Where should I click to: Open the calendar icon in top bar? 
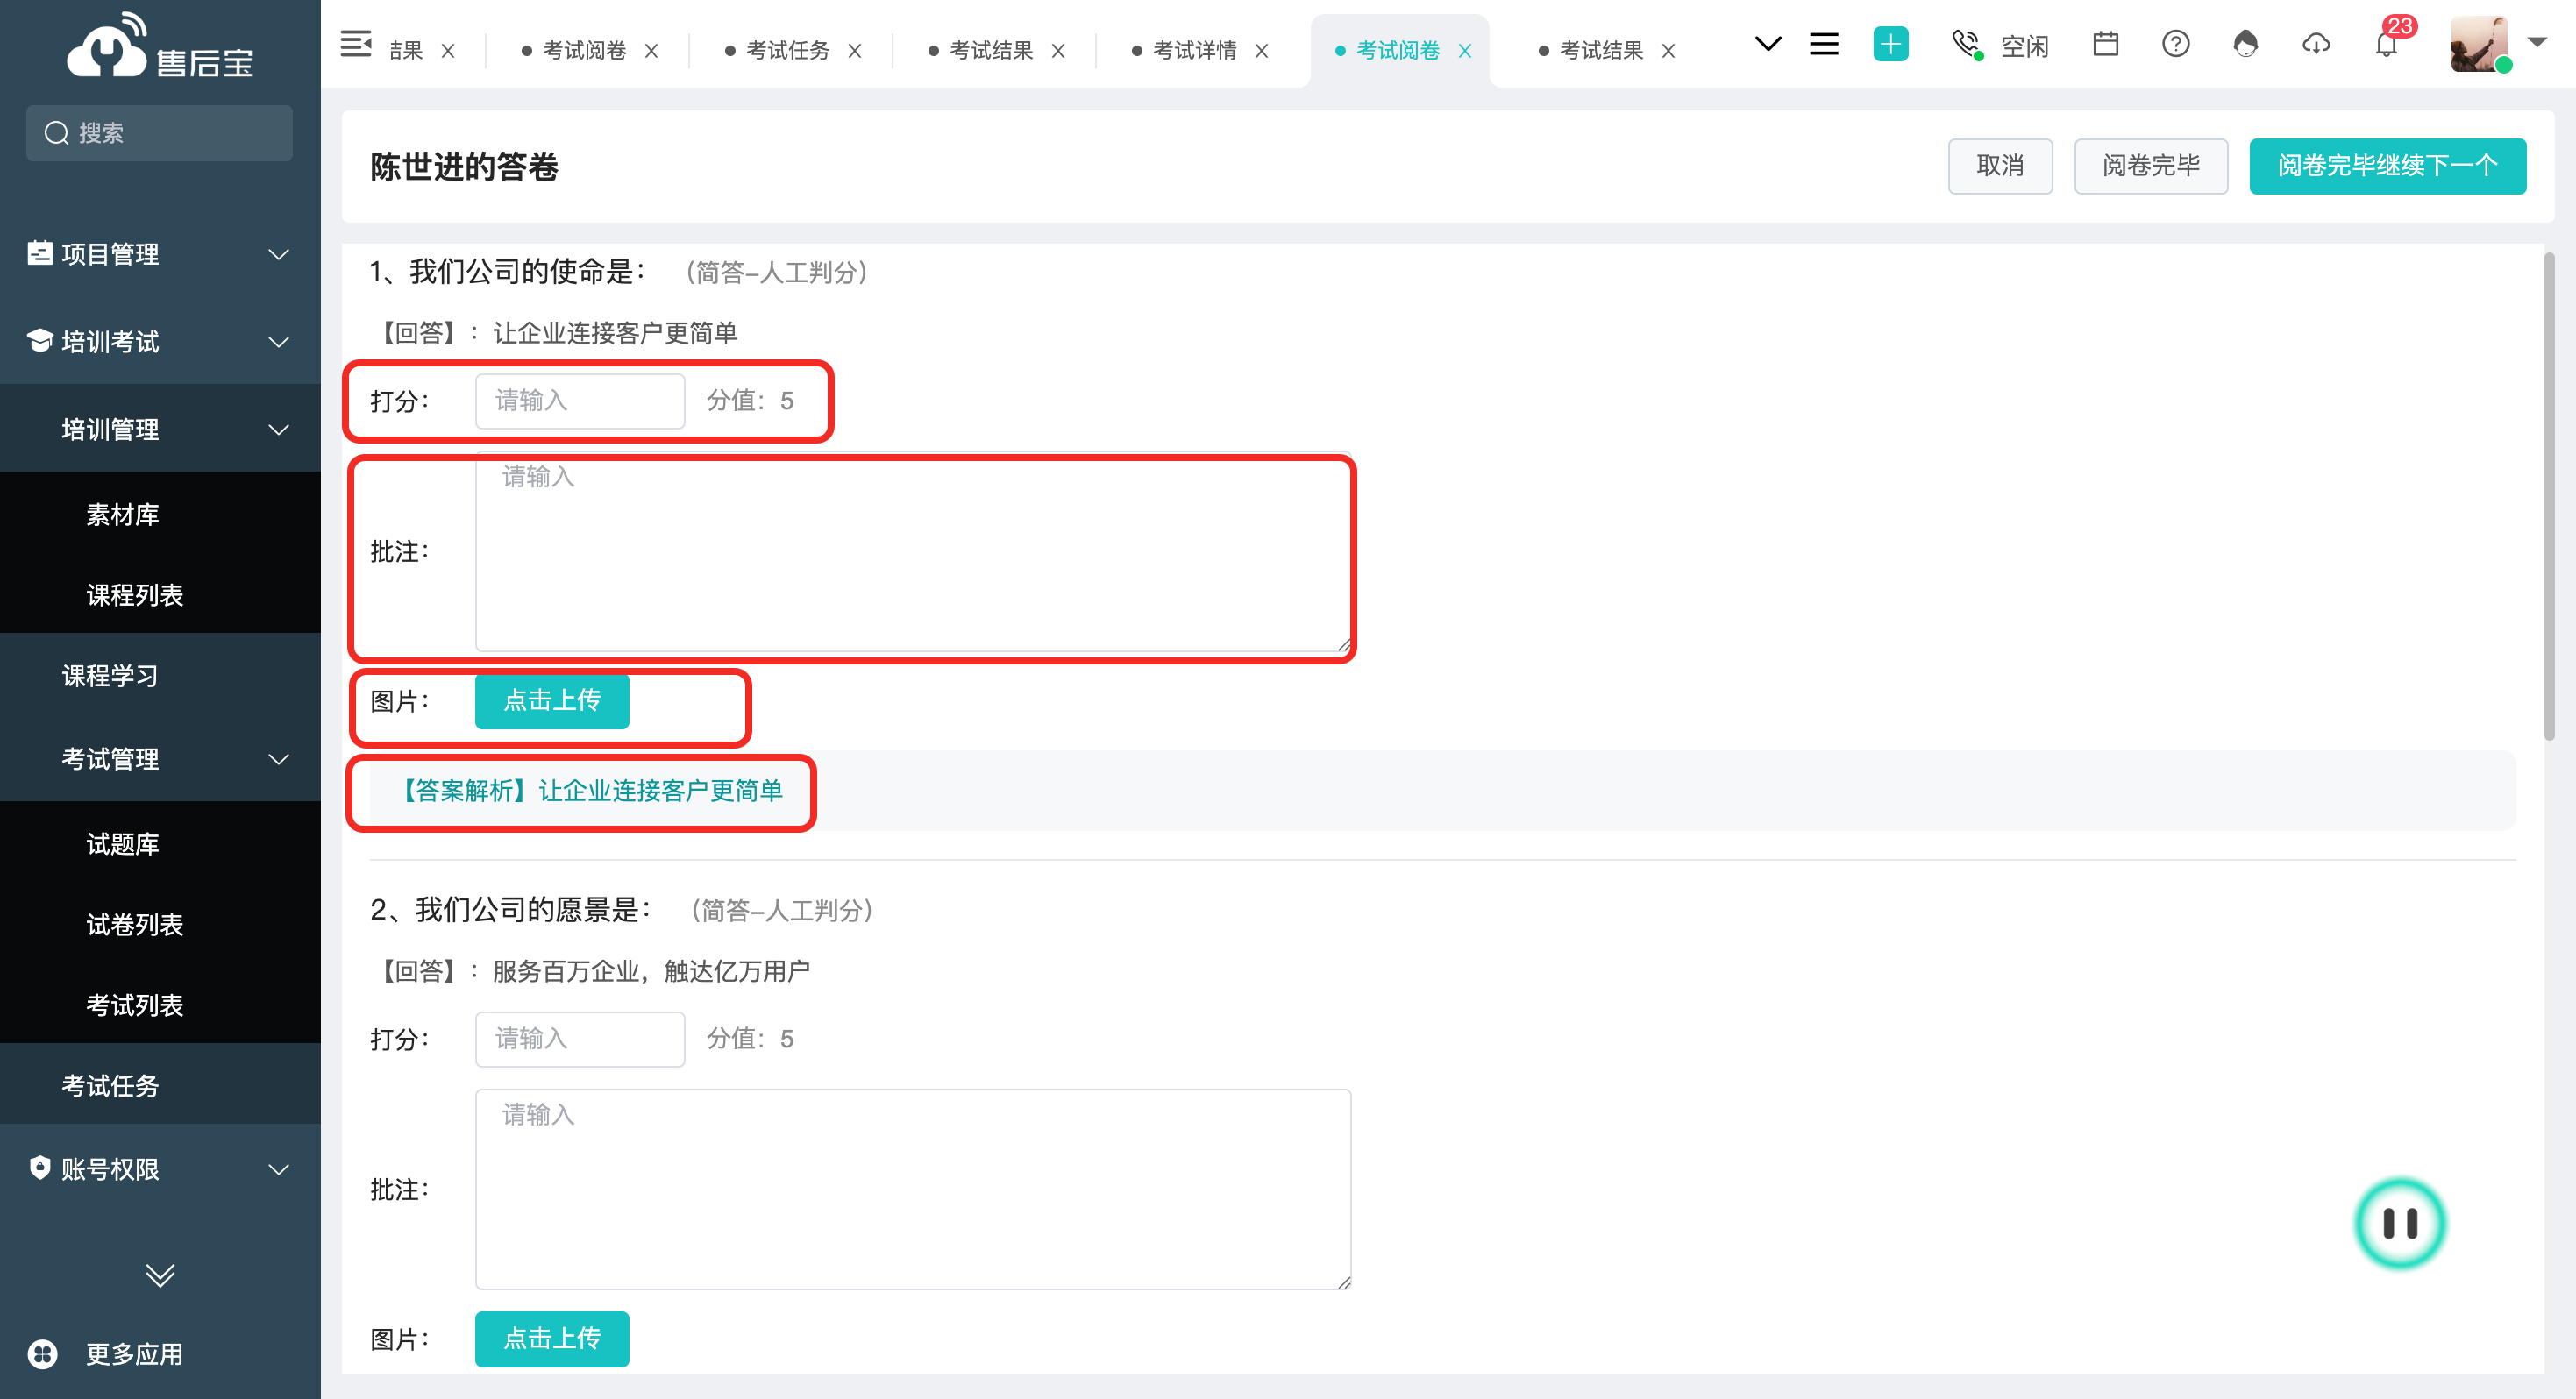(2105, 45)
